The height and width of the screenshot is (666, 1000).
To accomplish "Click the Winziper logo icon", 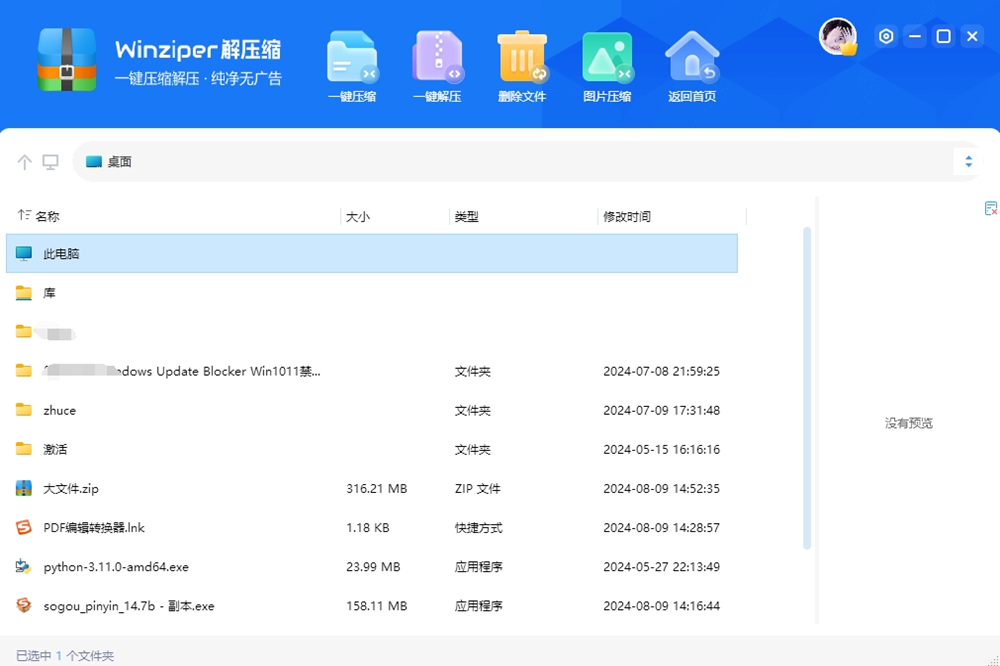I will click(x=66, y=60).
